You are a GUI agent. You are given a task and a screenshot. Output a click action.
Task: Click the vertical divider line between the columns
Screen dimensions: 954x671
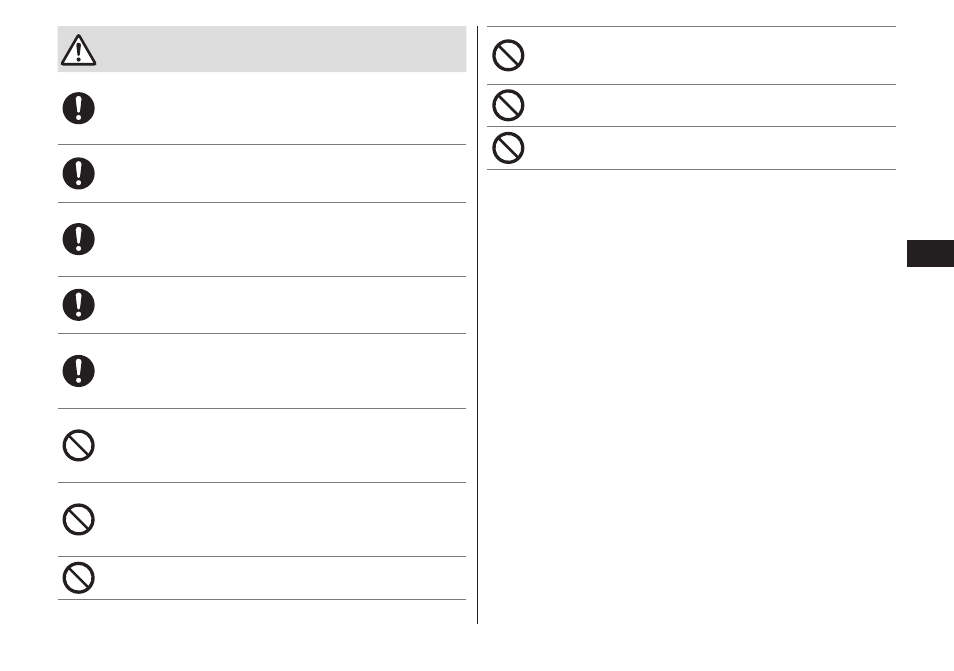point(478,325)
